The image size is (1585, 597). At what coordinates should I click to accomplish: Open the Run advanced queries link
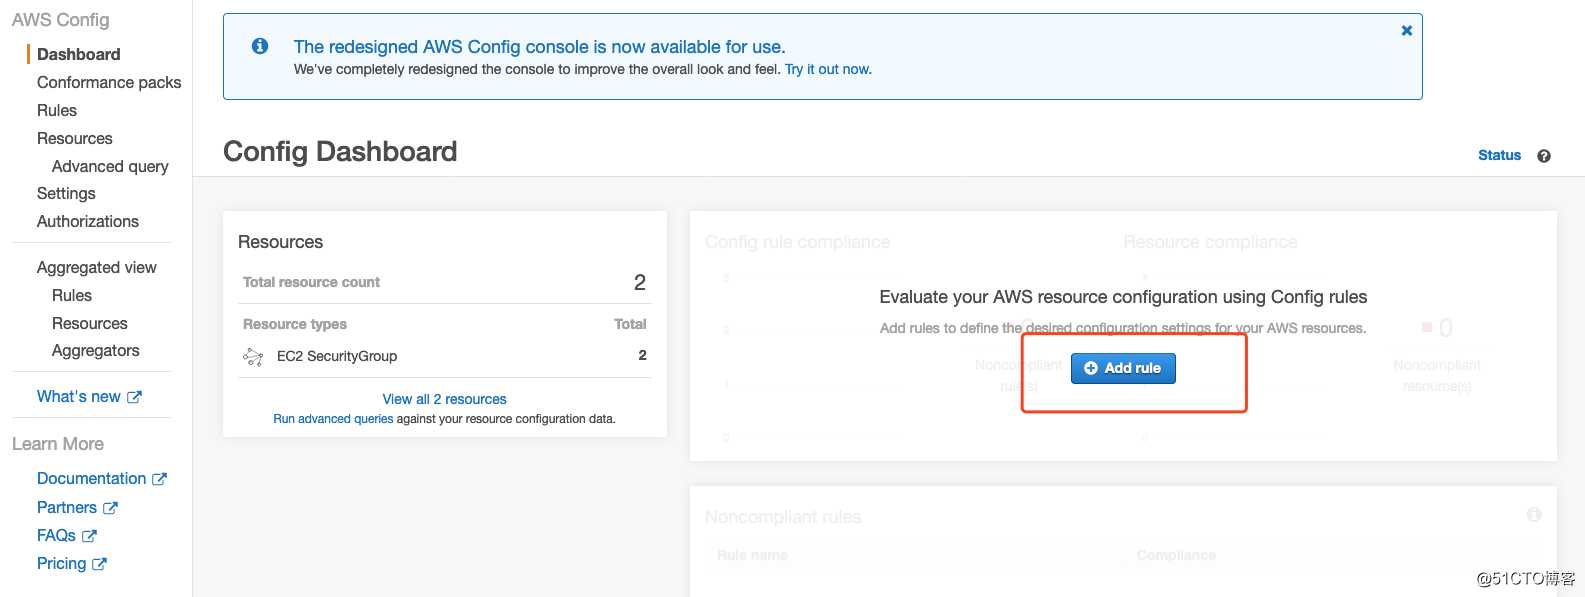pos(333,419)
